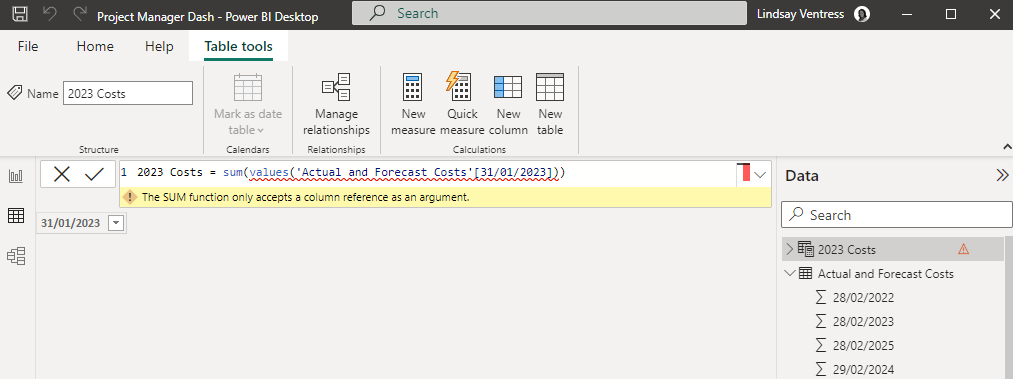Open Manage relationships
Viewport: 1013px width, 379px height.
pyautogui.click(x=337, y=104)
